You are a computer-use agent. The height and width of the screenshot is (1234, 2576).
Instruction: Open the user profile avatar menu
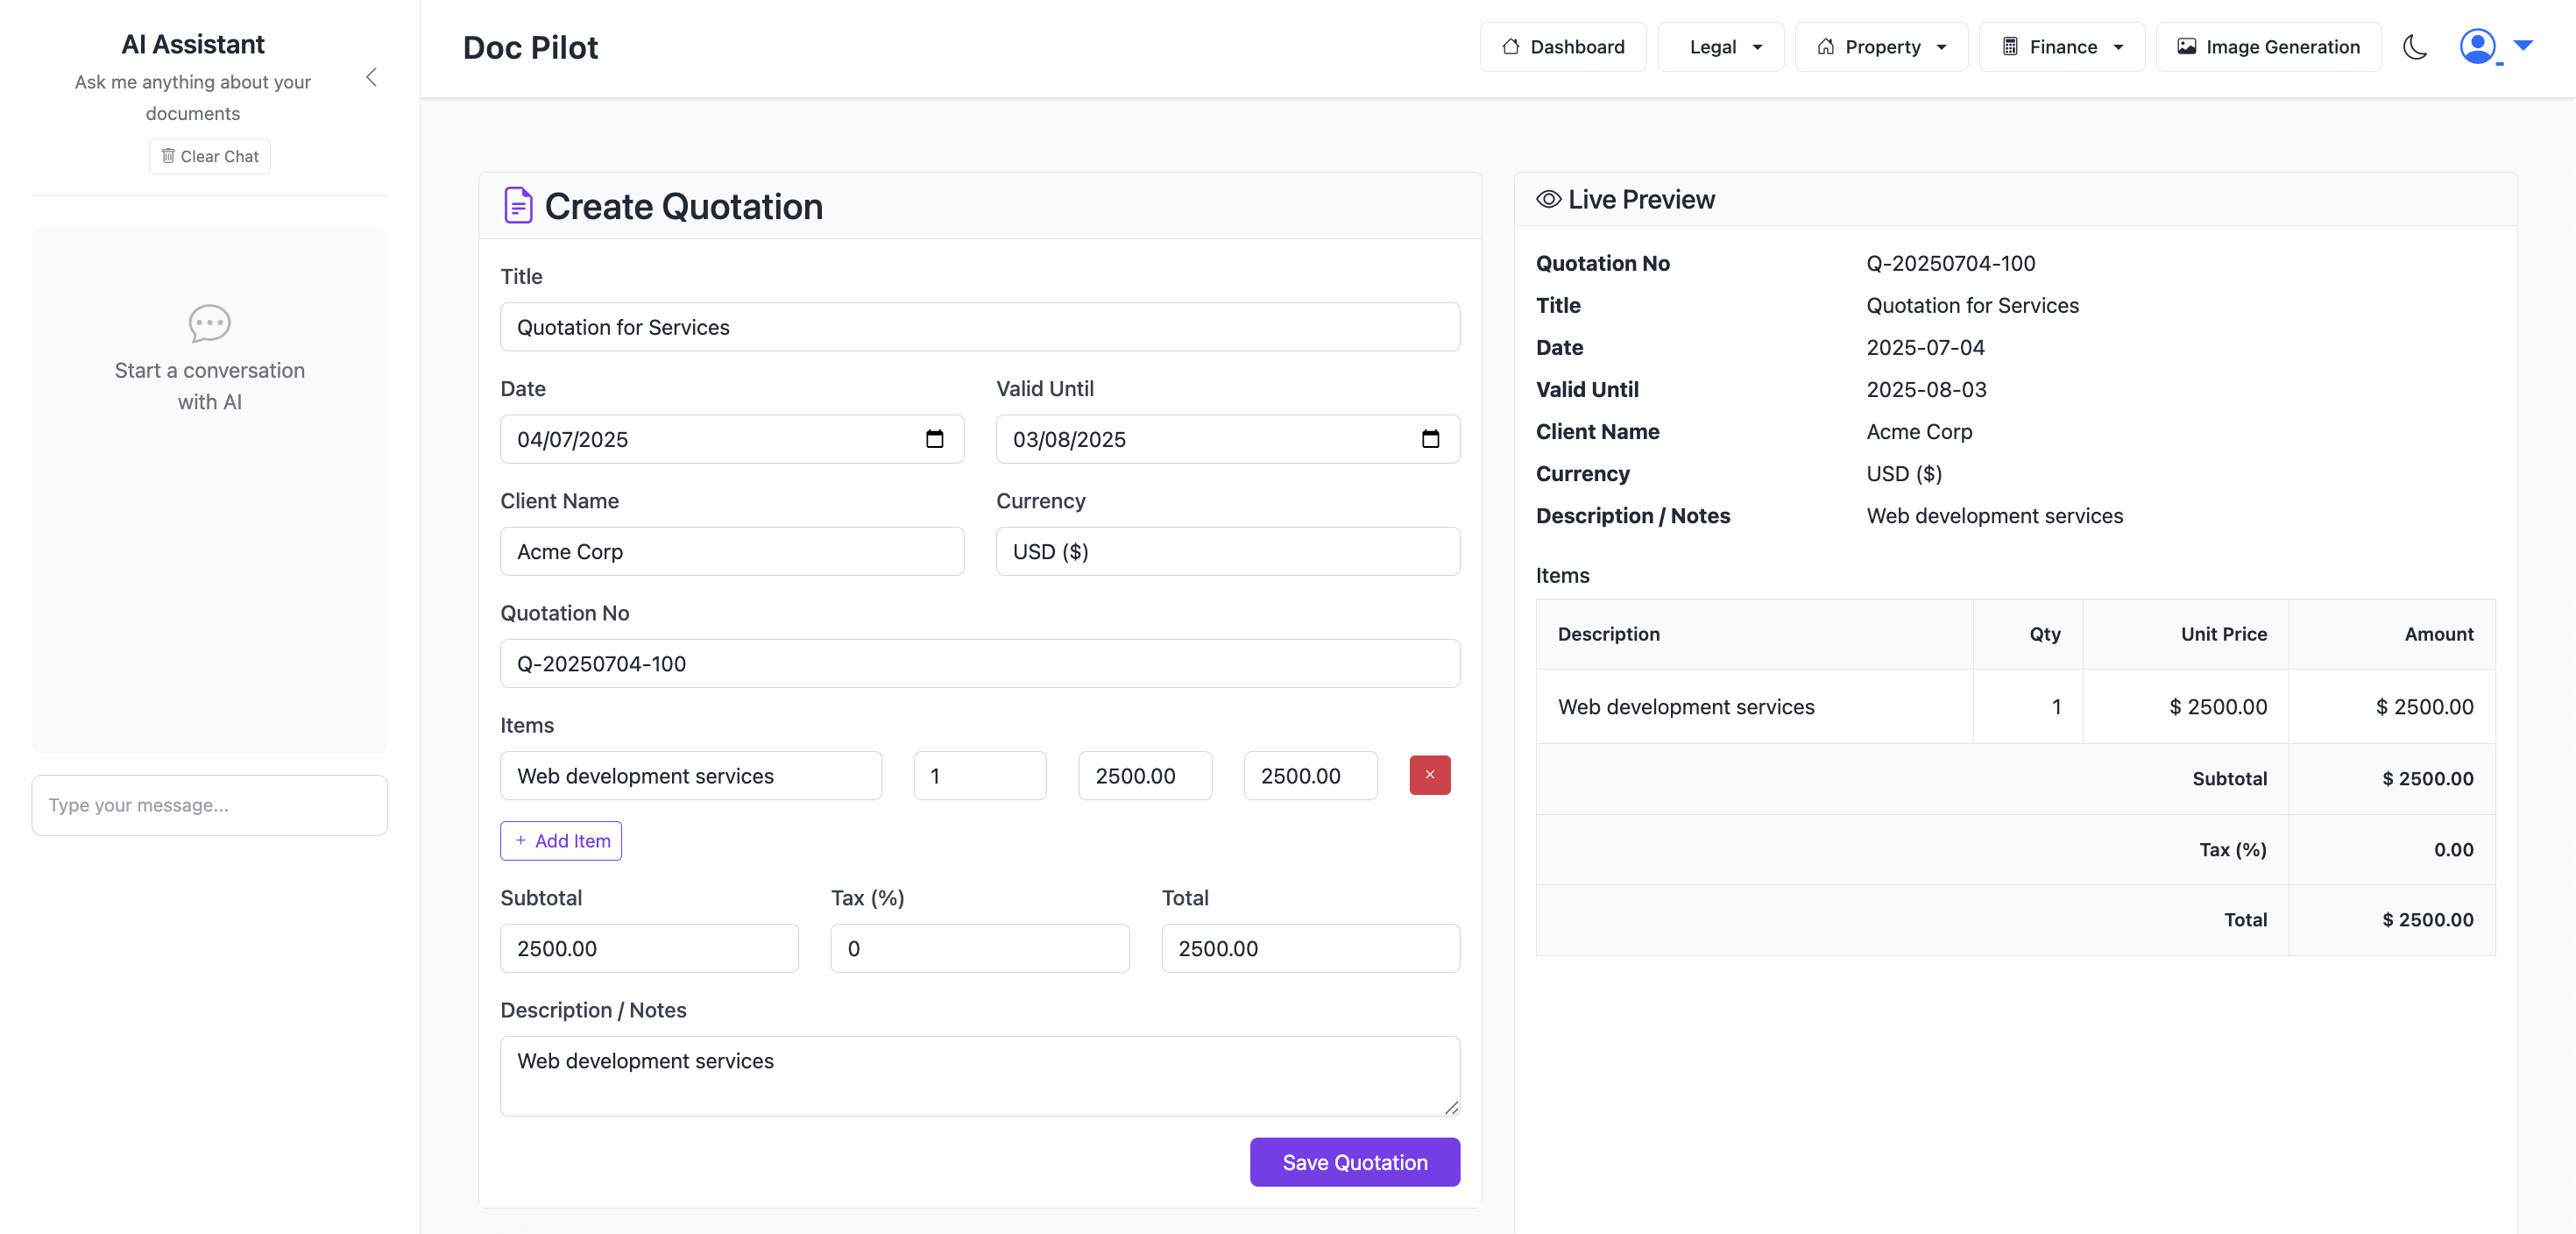2478,46
